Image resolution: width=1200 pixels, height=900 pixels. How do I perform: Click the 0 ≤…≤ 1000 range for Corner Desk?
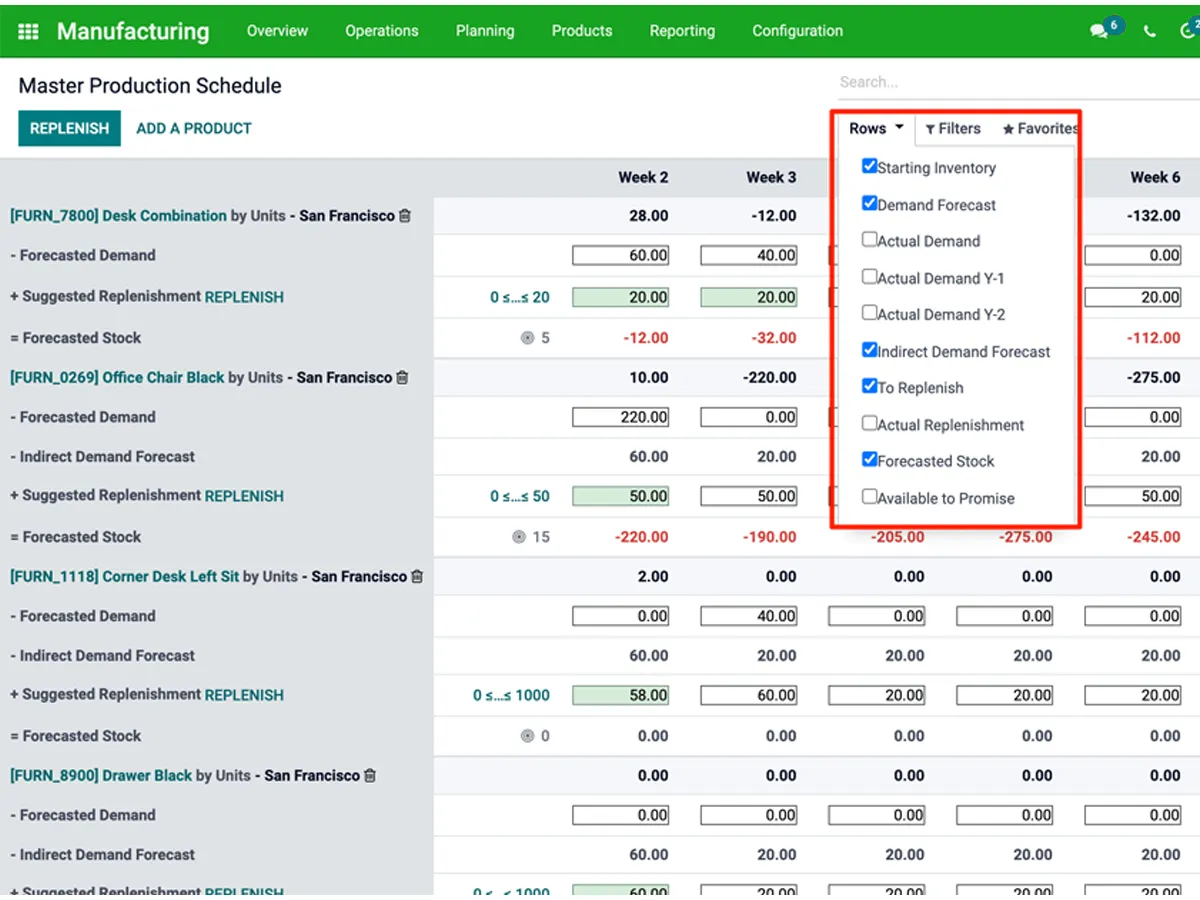pyautogui.click(x=512, y=695)
